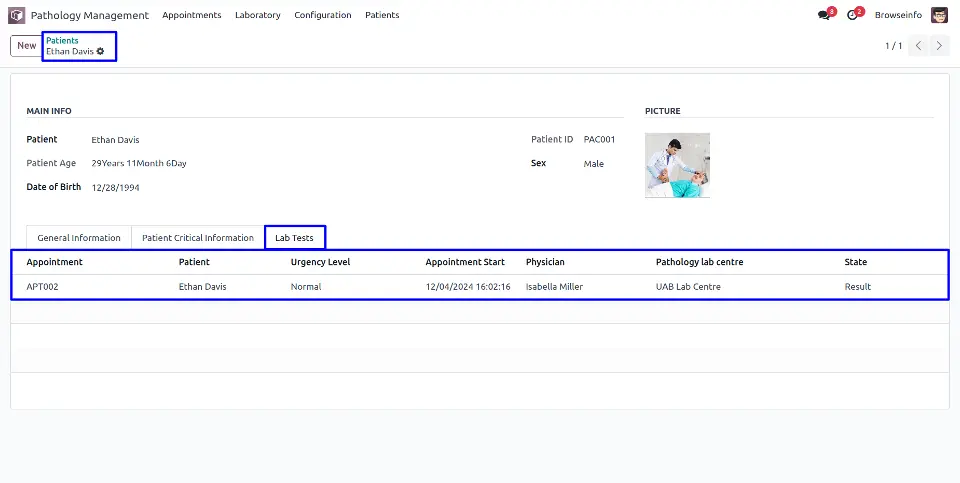The image size is (960, 483).
Task: Open the gear actions icon beside Ethan Davis
Action: (100, 51)
